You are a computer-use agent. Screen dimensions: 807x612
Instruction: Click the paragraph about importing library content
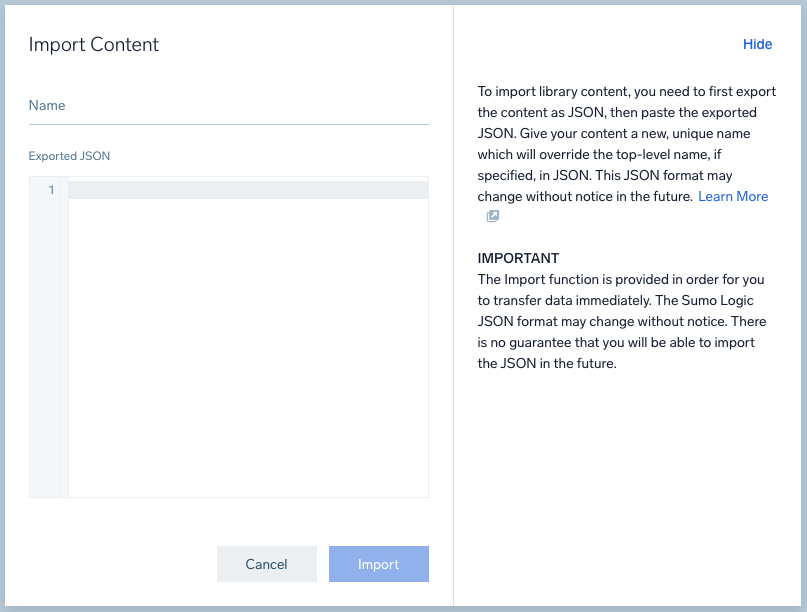click(x=626, y=144)
